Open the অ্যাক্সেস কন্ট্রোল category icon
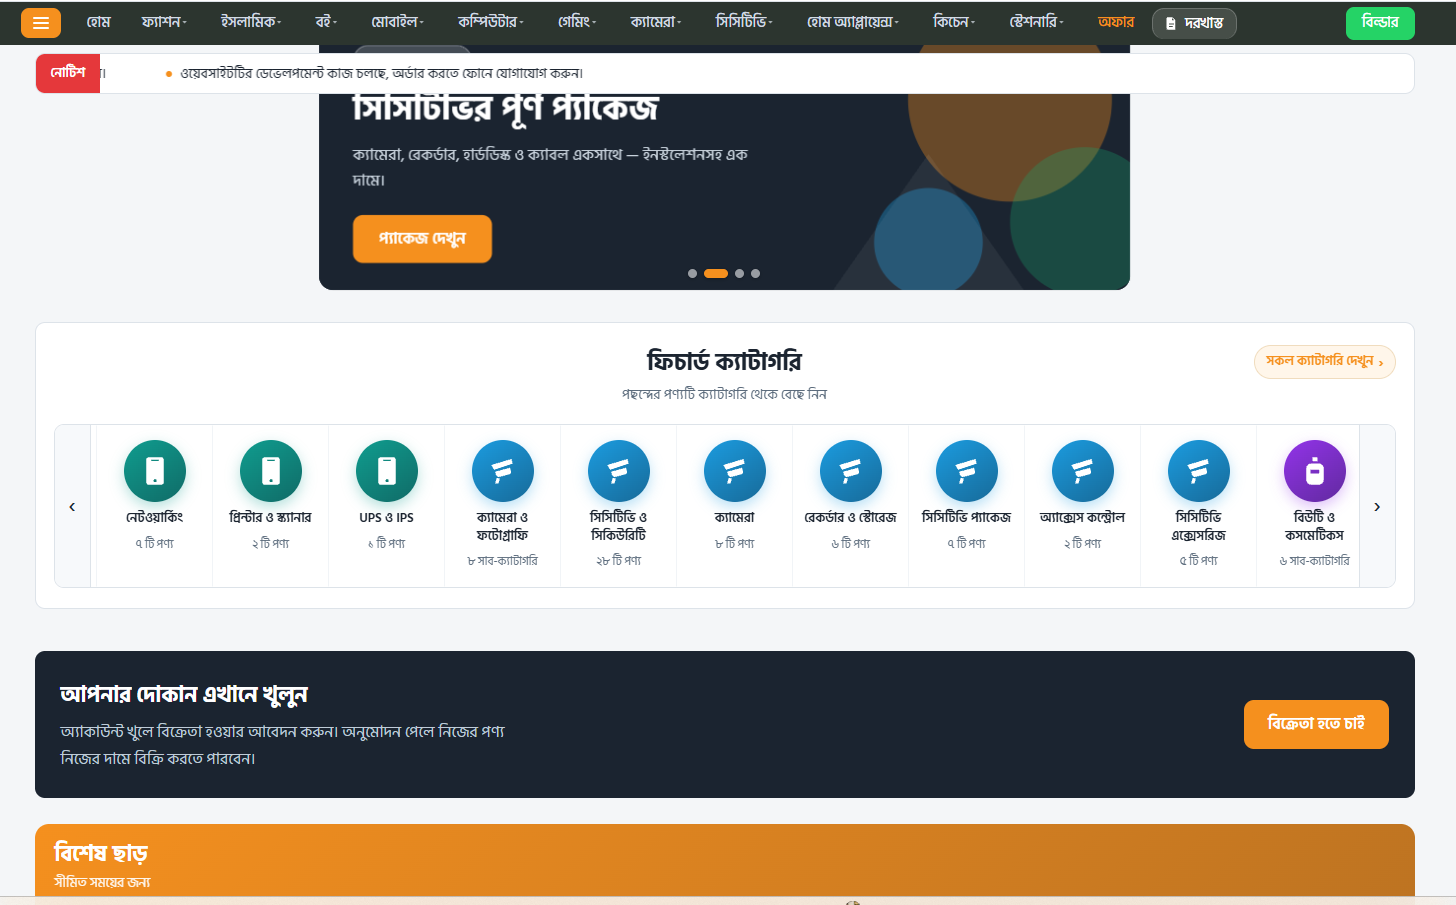The height and width of the screenshot is (905, 1456). point(1083,471)
